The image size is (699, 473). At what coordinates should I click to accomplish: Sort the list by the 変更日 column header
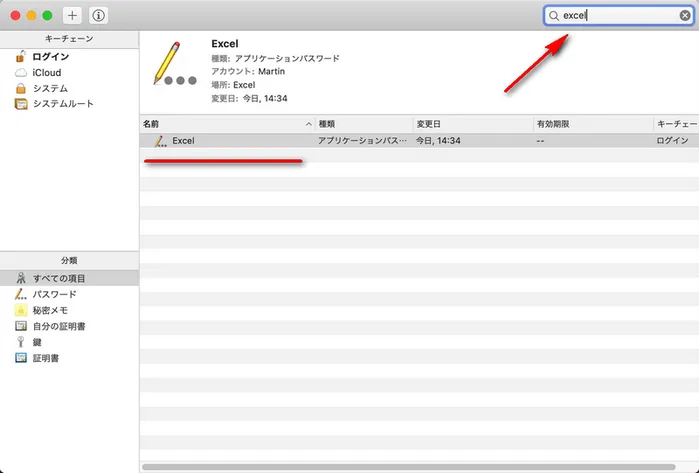[x=473, y=124]
